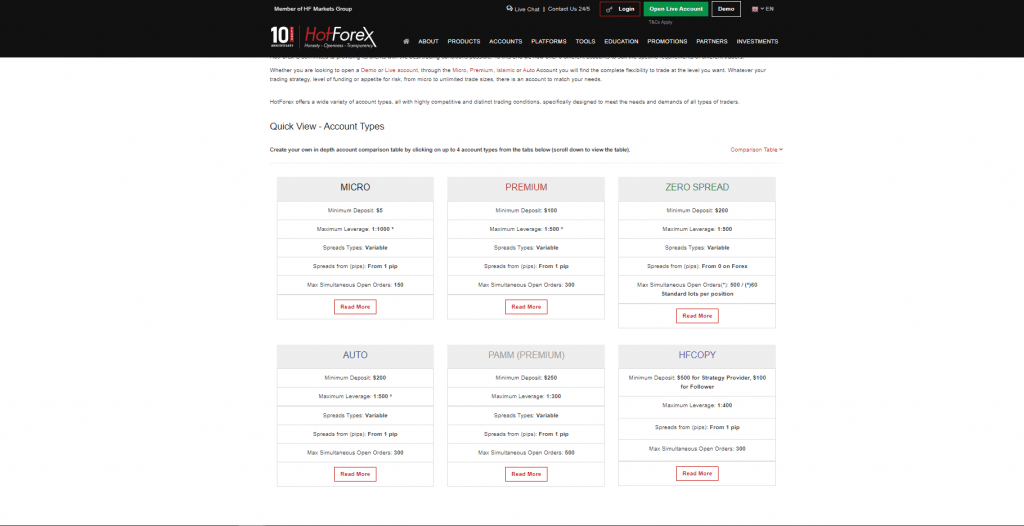Click the language flag icon
The image size is (1024, 526).
click(x=755, y=9)
